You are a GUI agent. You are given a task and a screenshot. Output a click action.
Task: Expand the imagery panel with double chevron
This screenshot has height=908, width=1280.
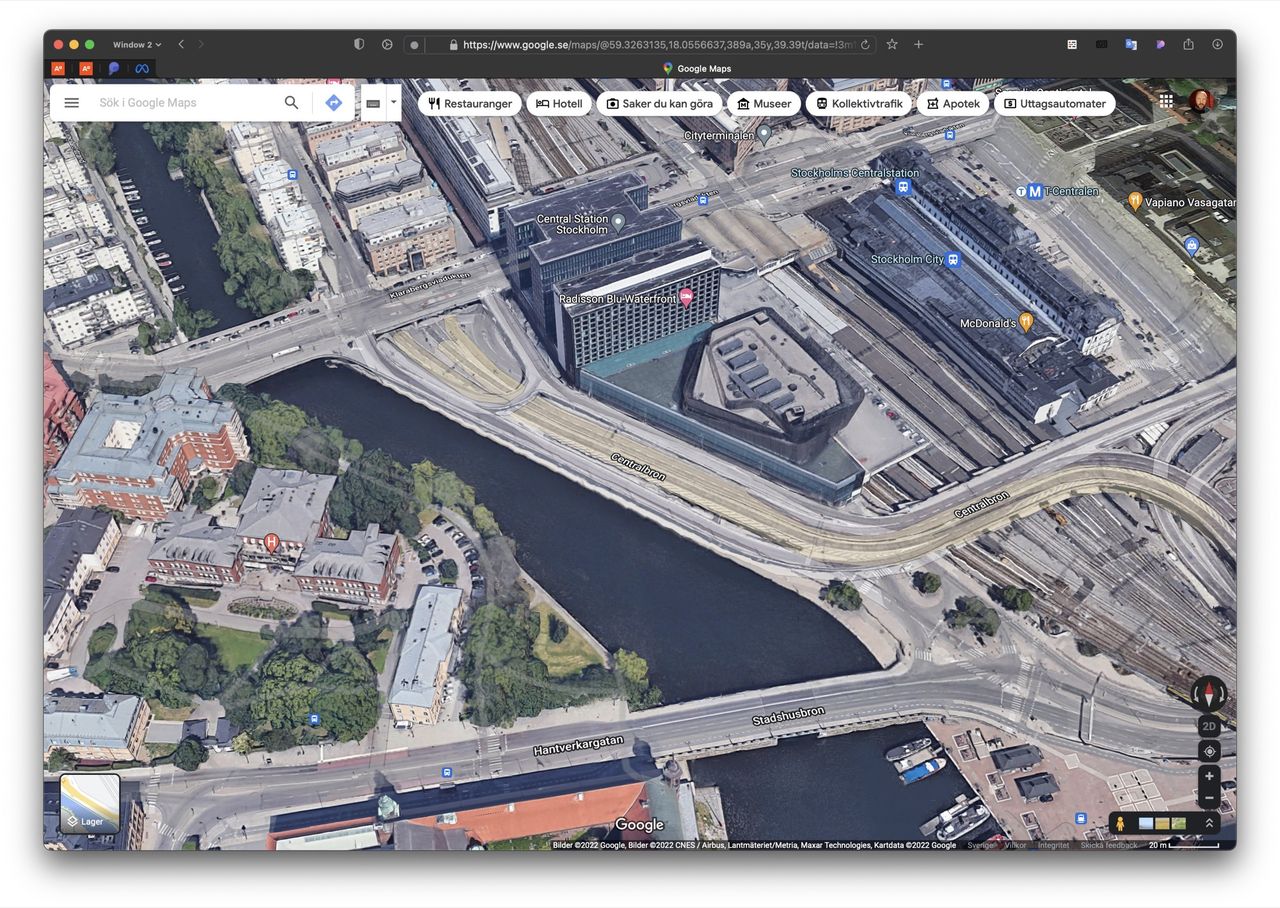pyautogui.click(x=1209, y=823)
